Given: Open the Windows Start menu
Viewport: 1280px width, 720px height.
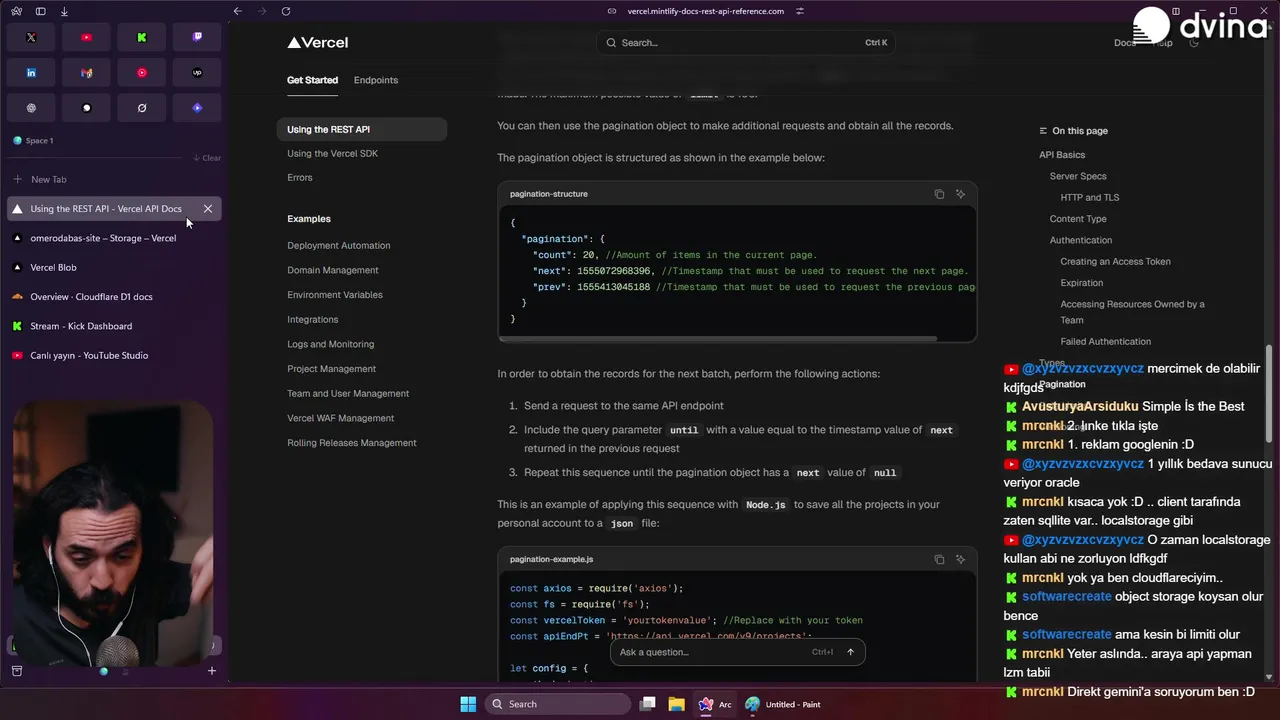Looking at the screenshot, I should pos(468,704).
